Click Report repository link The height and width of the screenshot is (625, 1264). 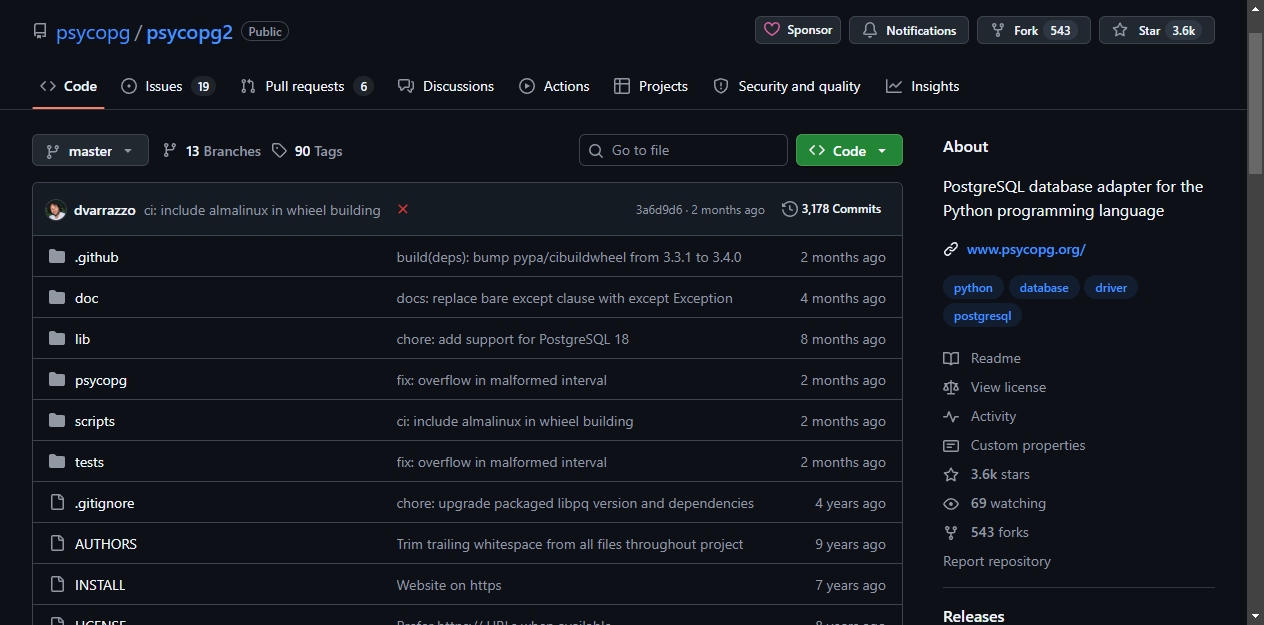[x=997, y=561]
